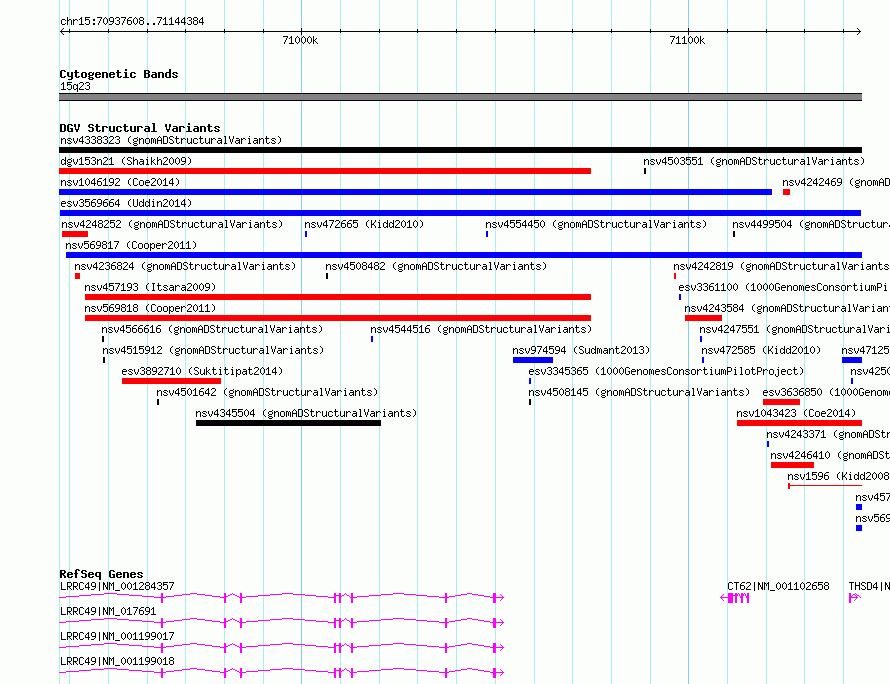Click the nsv4508145 variant label
890x684 pixels.
(639, 392)
